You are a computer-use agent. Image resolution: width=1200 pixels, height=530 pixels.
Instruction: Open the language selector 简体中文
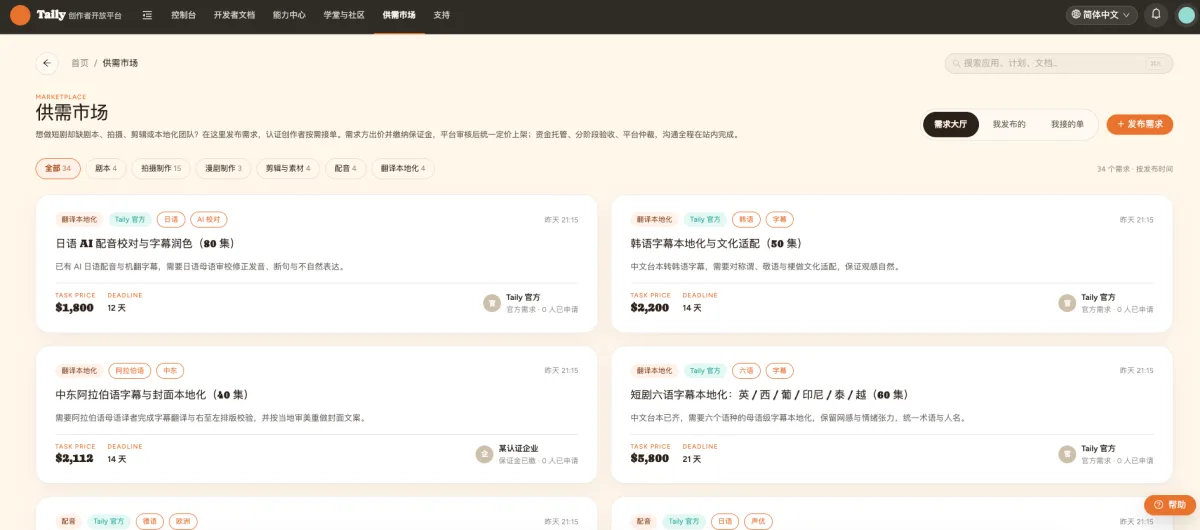point(1101,15)
